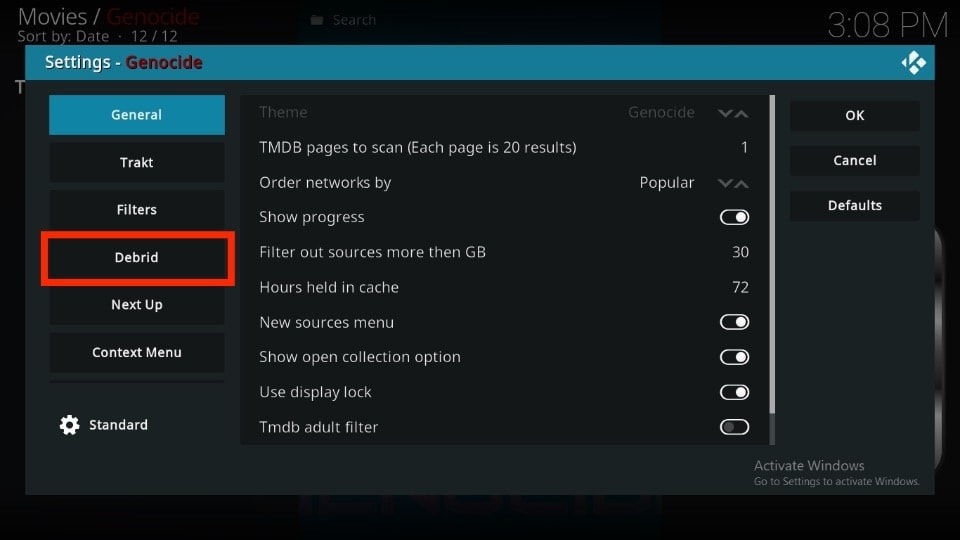Viewport: 960px width, 540px height.
Task: Click the 3:08 PM clock
Action: 887,26
